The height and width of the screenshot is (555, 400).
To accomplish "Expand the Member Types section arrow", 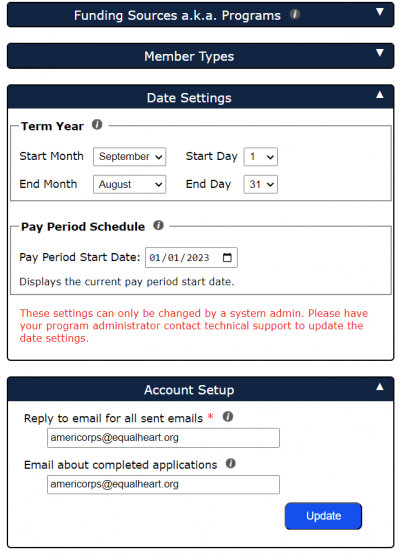I will tap(380, 53).
